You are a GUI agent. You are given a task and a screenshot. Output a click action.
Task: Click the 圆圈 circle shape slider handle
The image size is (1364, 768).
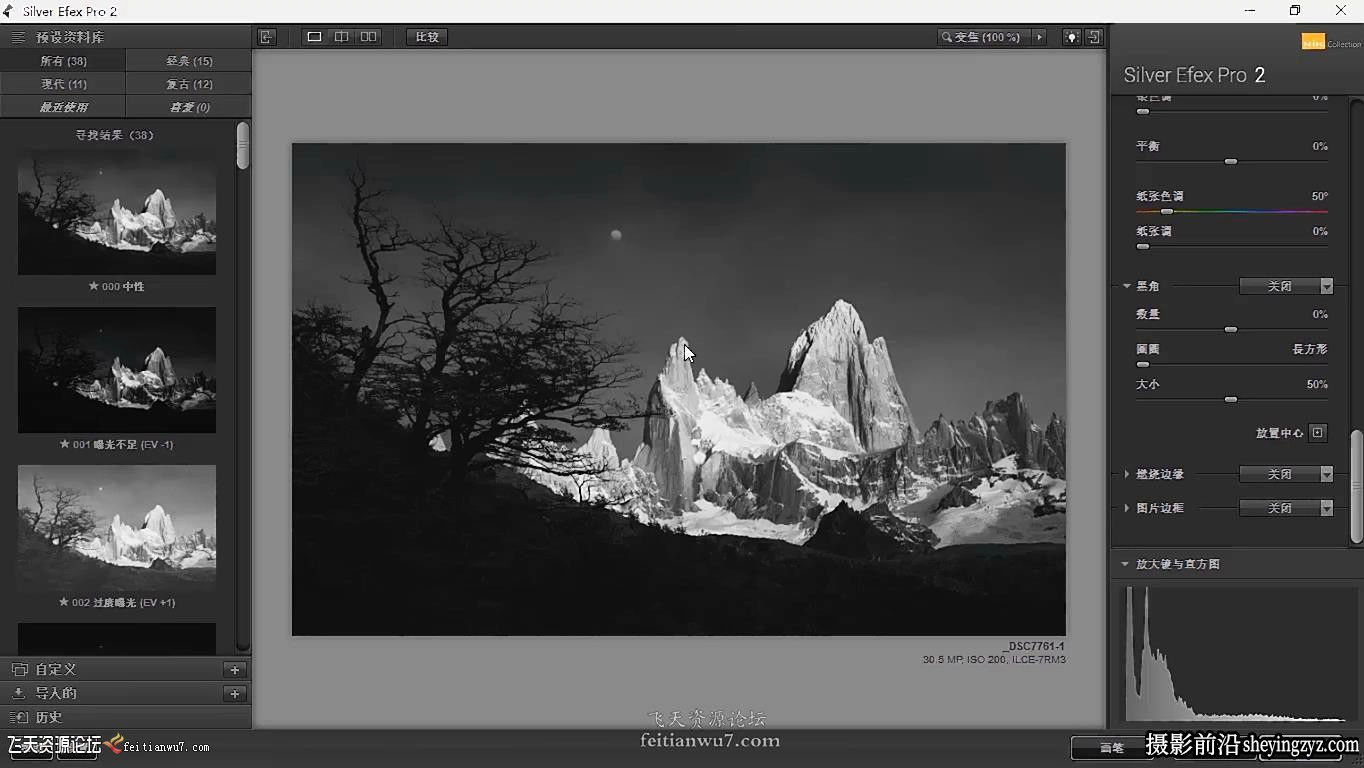[x=1143, y=364]
